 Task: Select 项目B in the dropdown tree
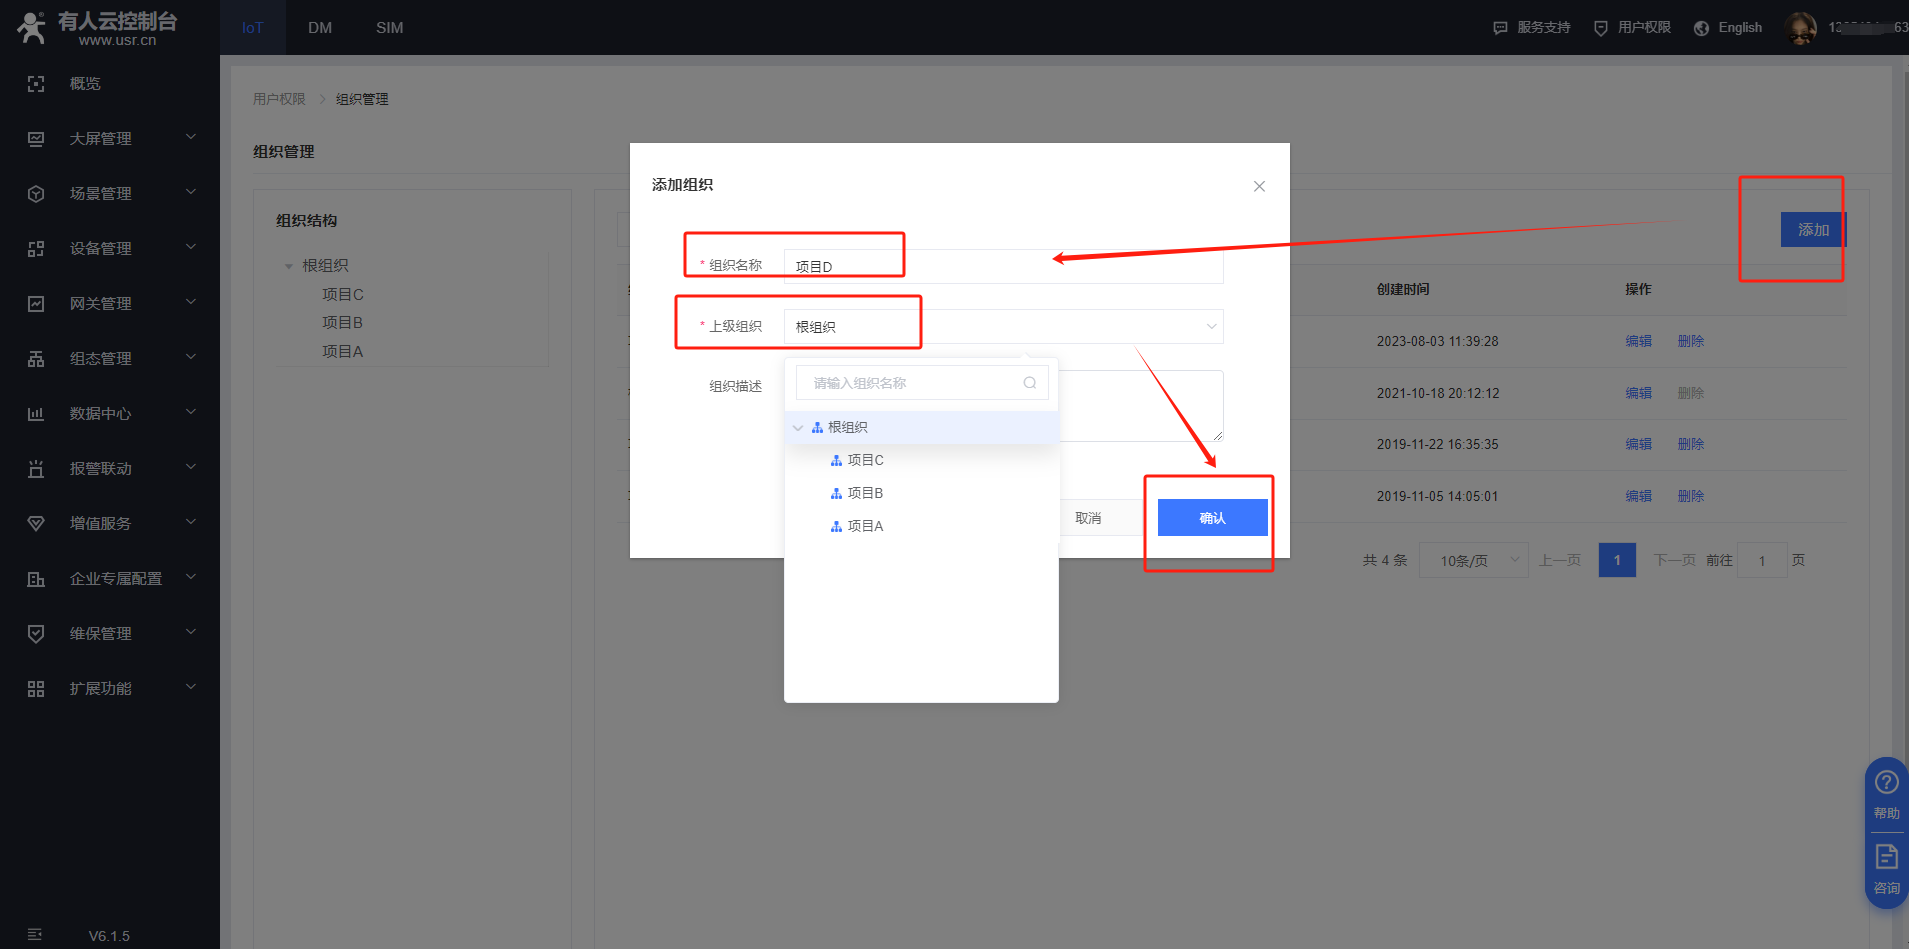coord(865,493)
